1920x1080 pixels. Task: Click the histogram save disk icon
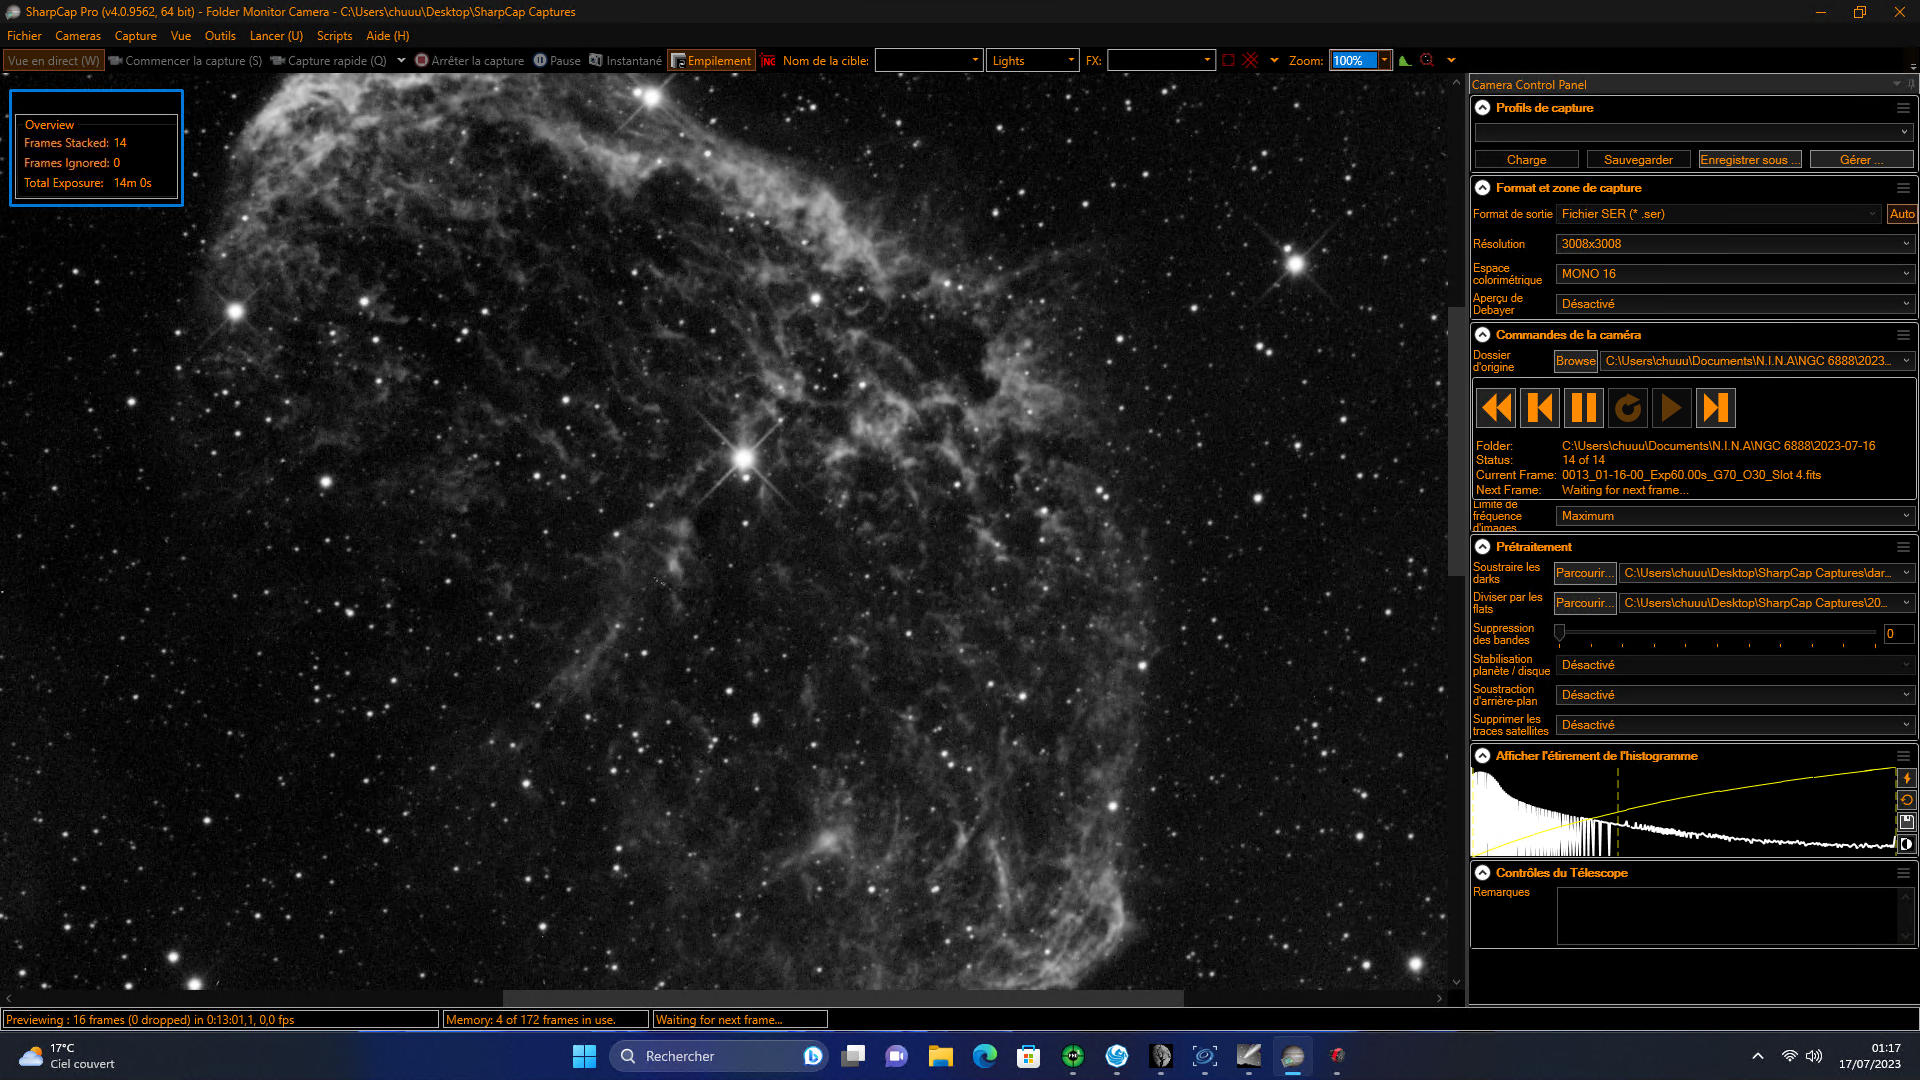point(1907,822)
